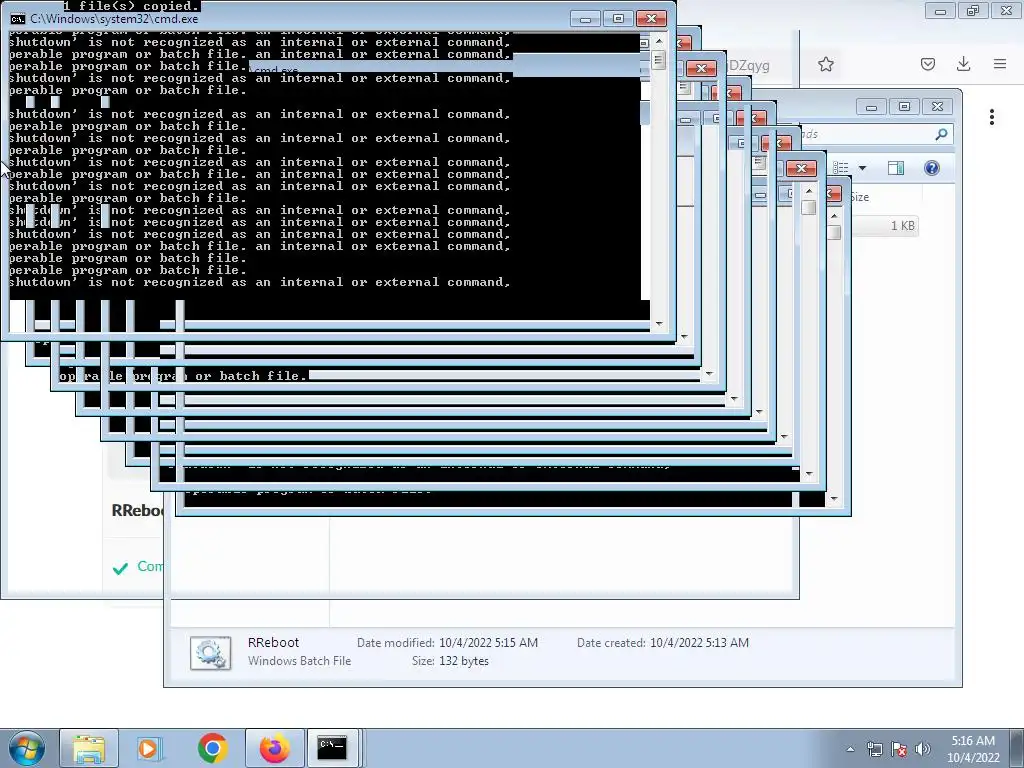Open the three-dot page menu in Firefox
1024x768 pixels.
992,118
